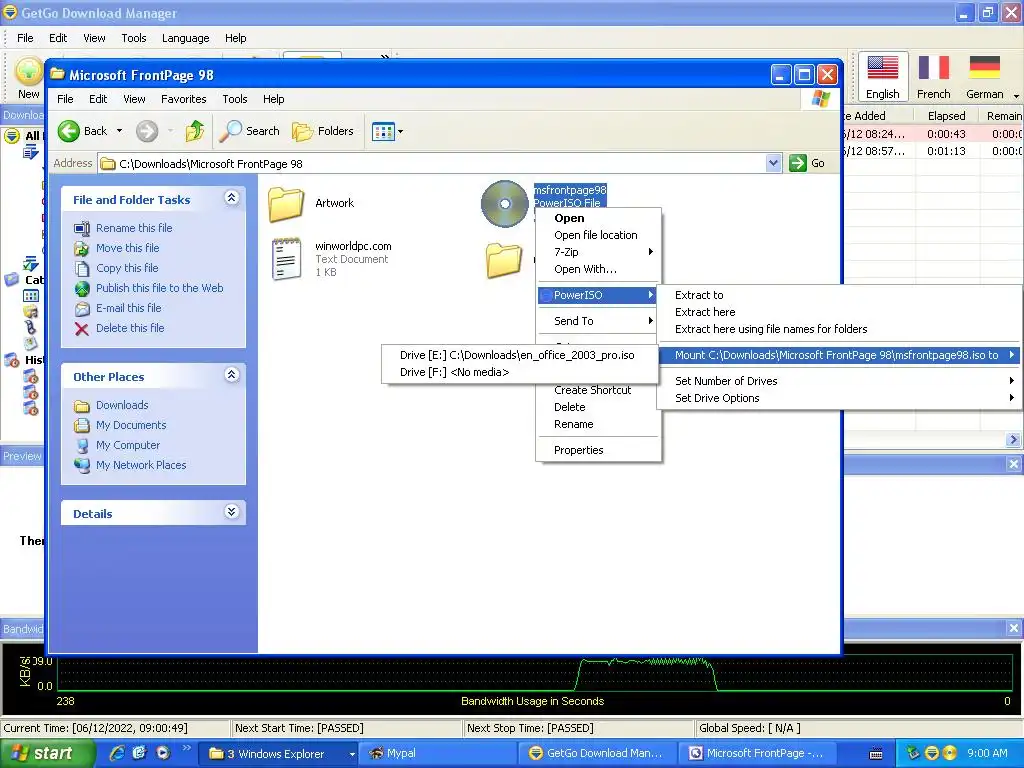1024x768 pixels.
Task: Close the GetGo Preview panel
Action: pyautogui.click(x=1013, y=464)
